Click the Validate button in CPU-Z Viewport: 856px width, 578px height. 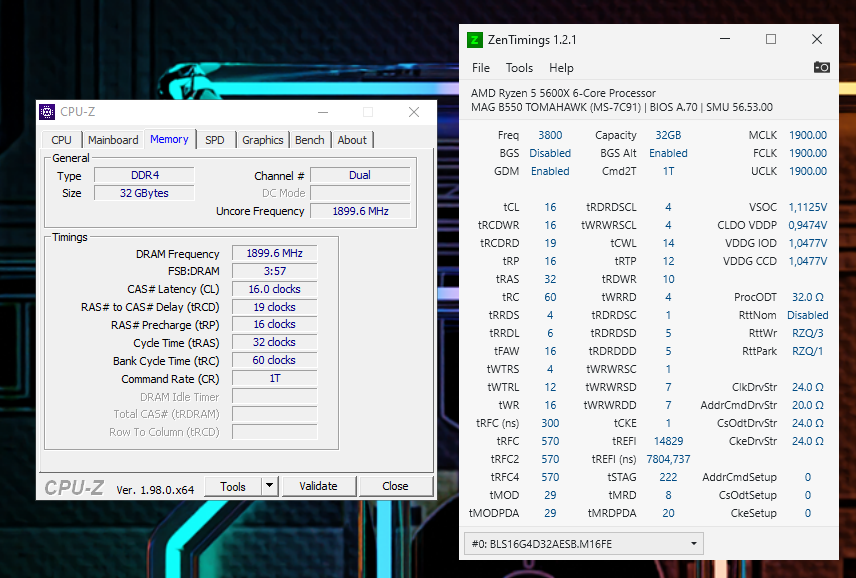pos(318,486)
